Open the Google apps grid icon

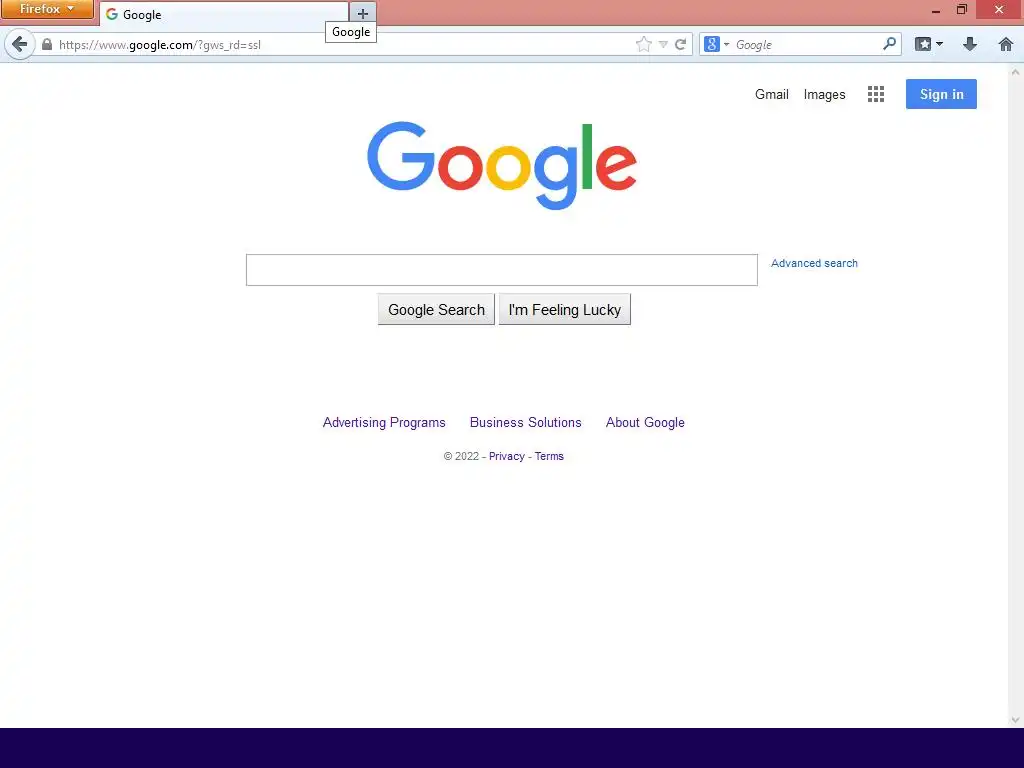coord(876,94)
